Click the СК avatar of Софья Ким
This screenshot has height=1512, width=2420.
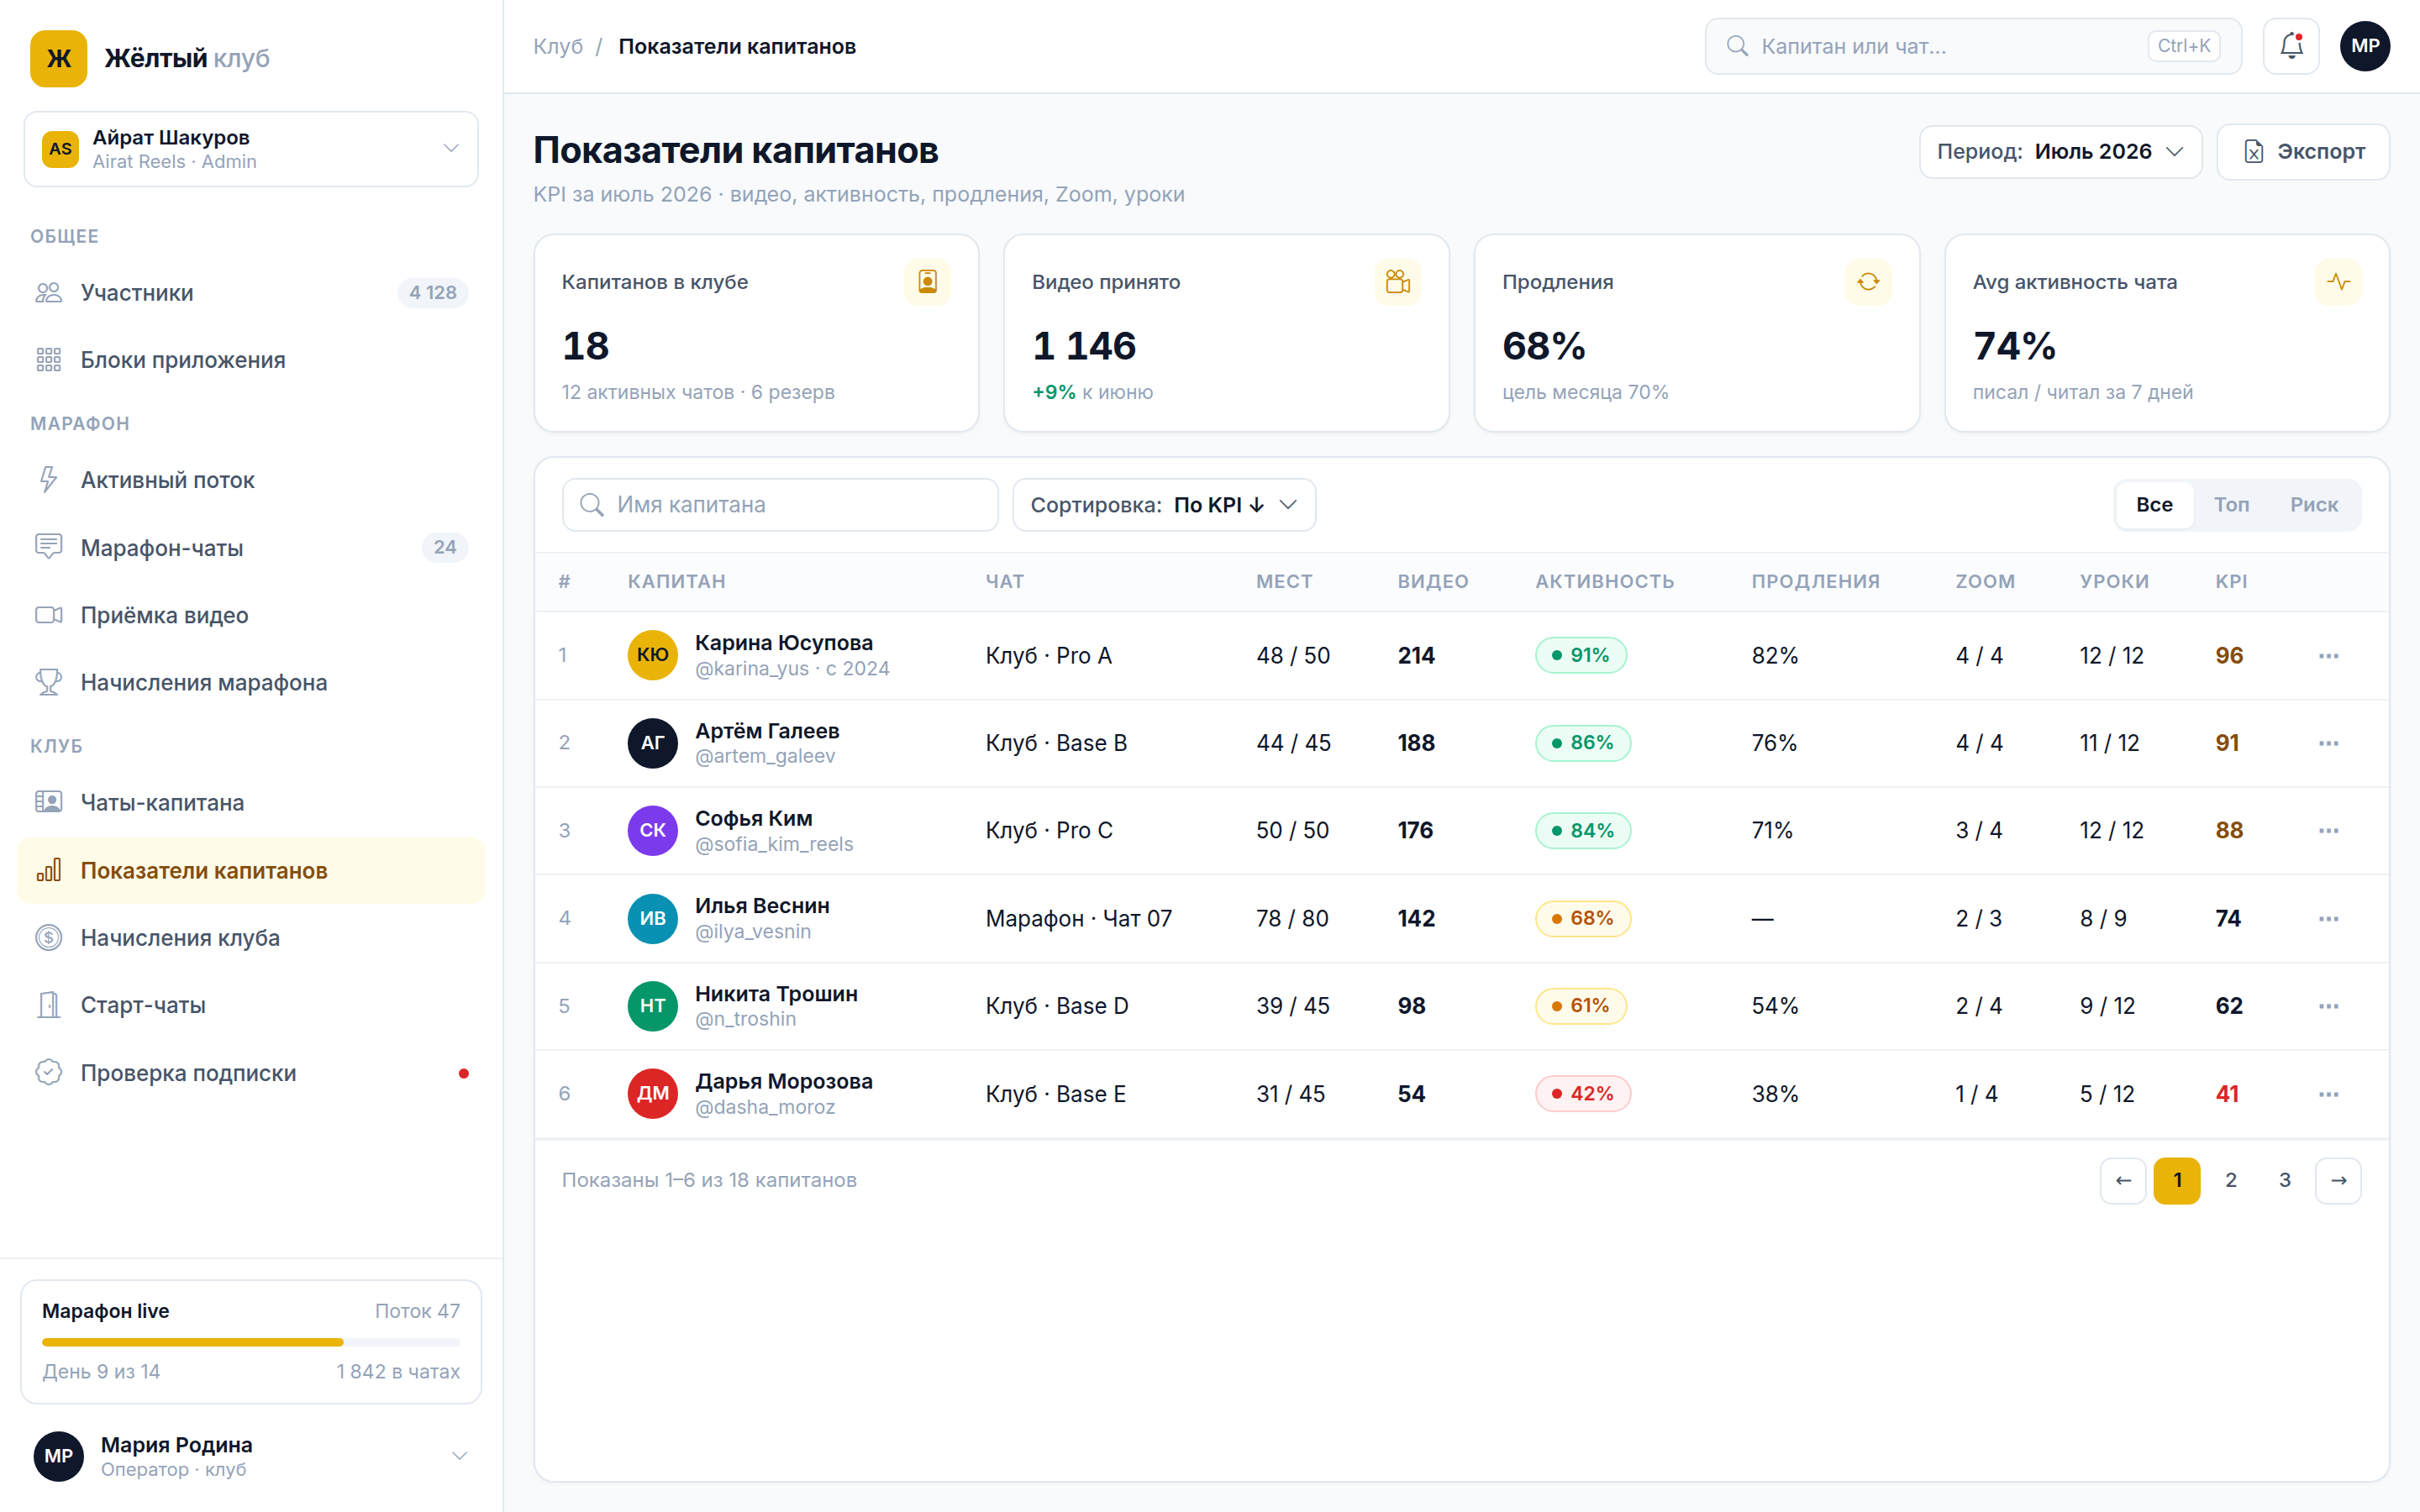pos(652,830)
